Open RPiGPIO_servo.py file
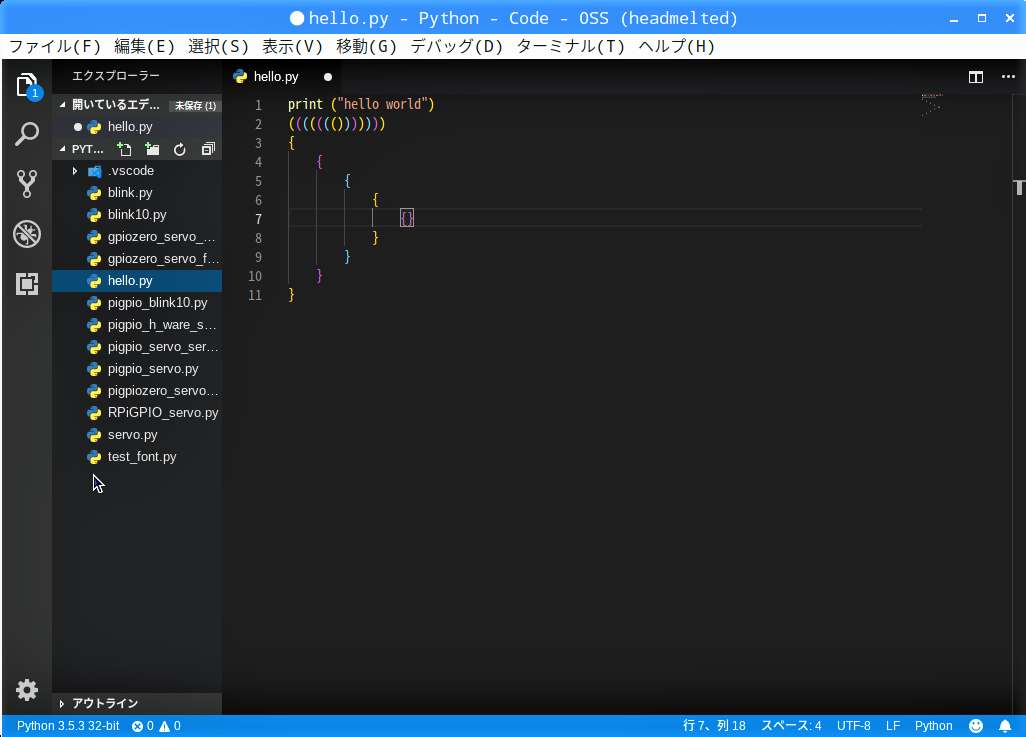The image size is (1026, 737). tap(137, 413)
